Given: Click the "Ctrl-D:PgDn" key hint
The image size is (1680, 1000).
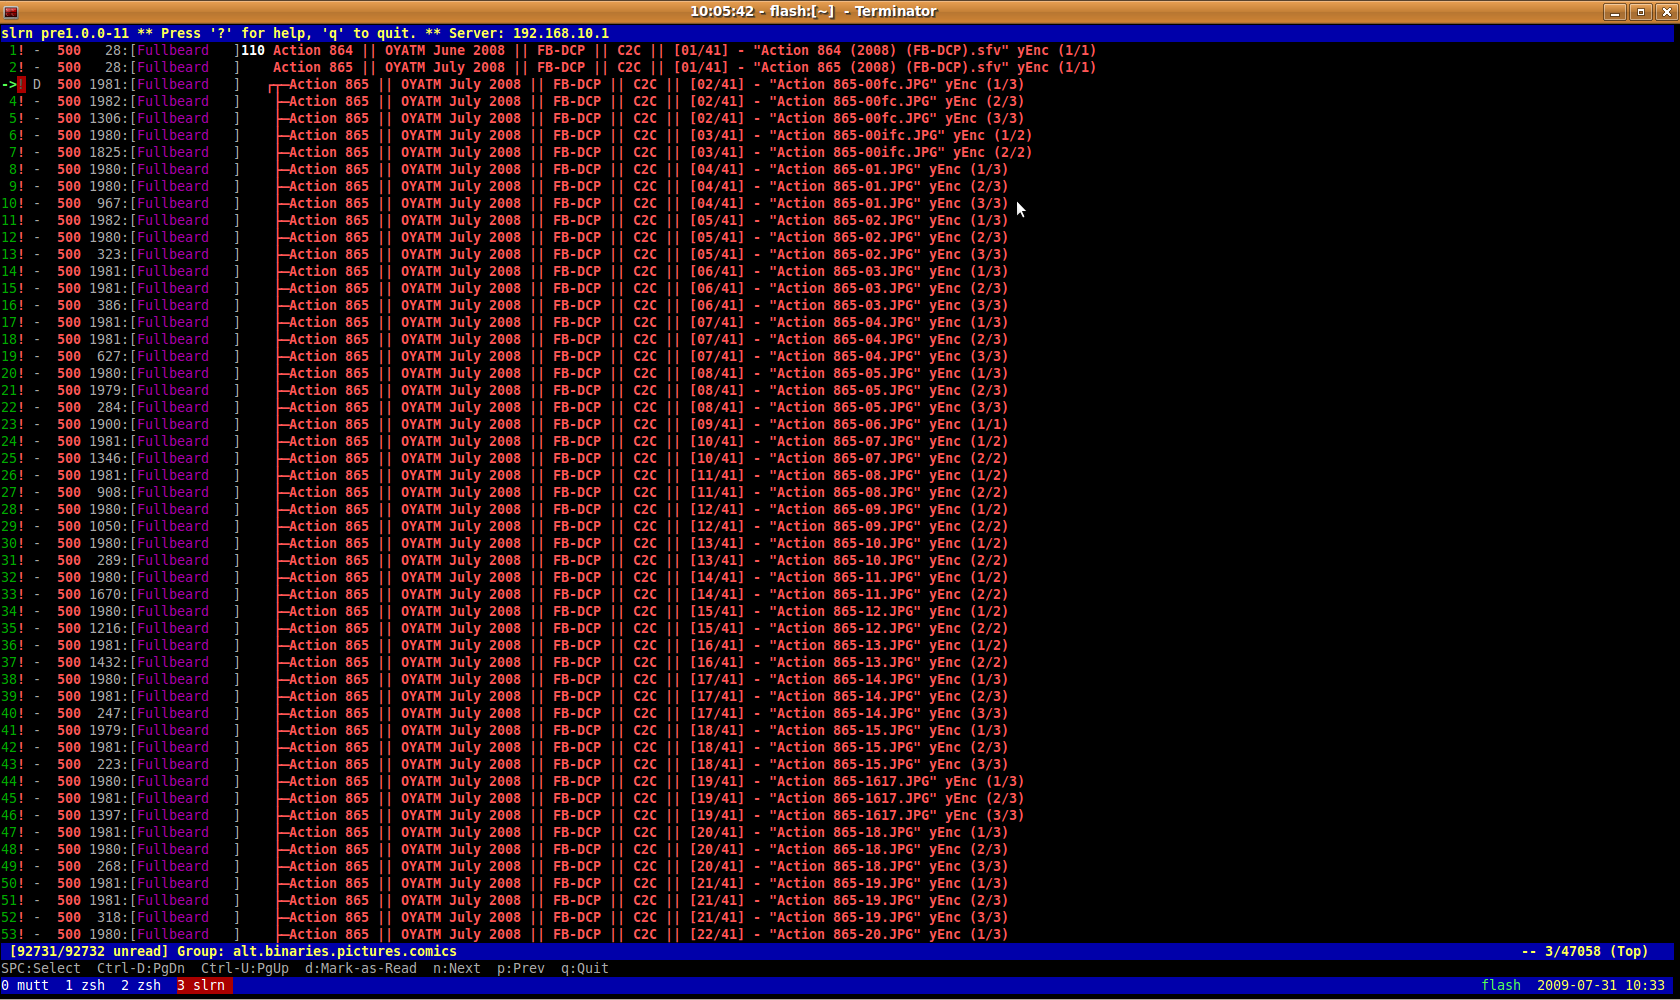Looking at the screenshot, I should coord(141,969).
